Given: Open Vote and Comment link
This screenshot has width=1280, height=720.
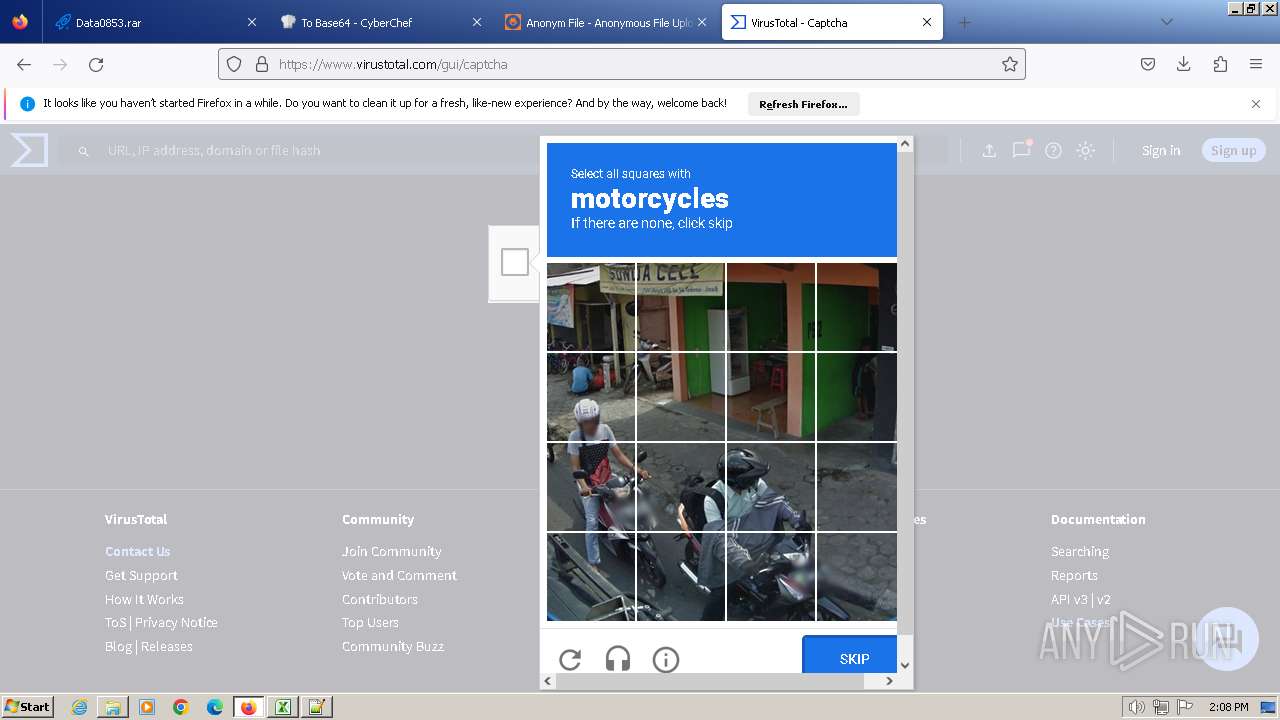Looking at the screenshot, I should [x=399, y=575].
